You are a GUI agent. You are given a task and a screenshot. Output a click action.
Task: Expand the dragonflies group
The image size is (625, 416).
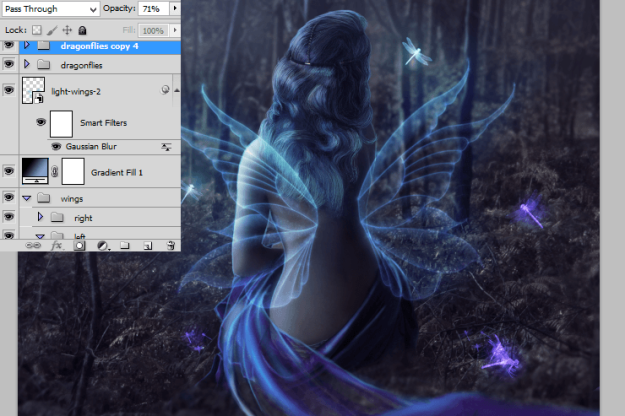(x=27, y=64)
